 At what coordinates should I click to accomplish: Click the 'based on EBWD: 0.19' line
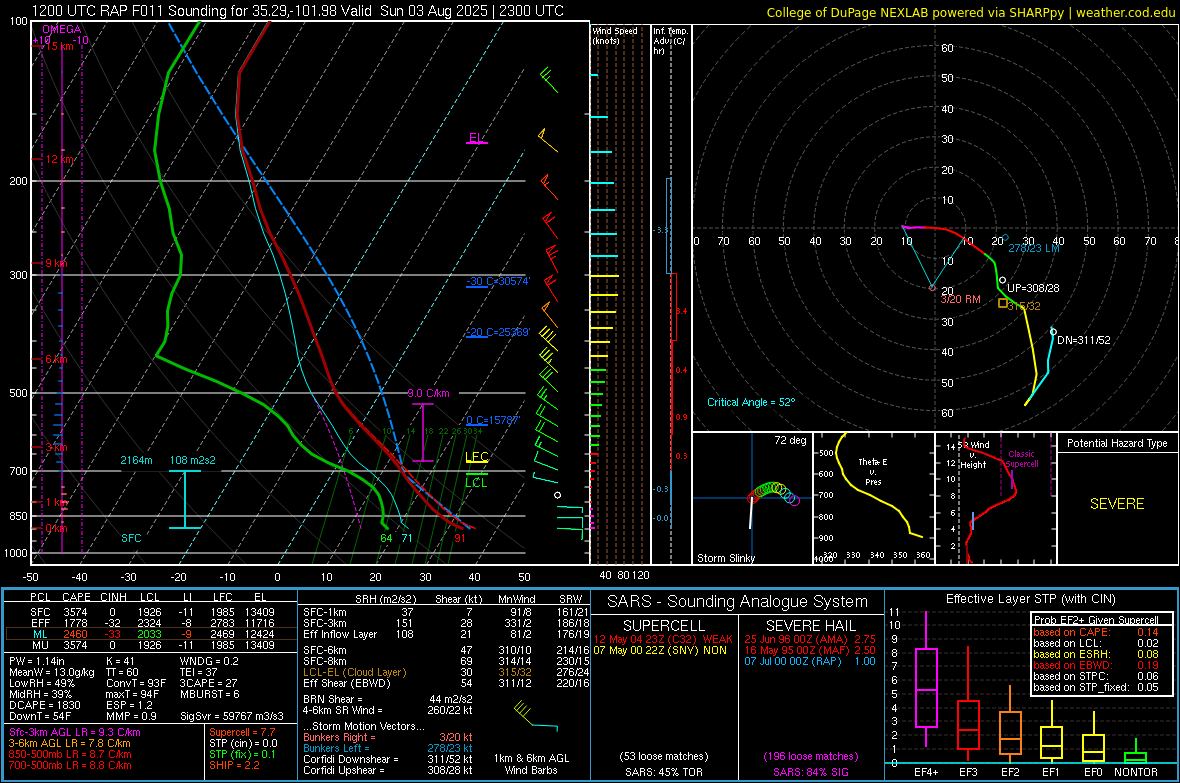click(1096, 665)
